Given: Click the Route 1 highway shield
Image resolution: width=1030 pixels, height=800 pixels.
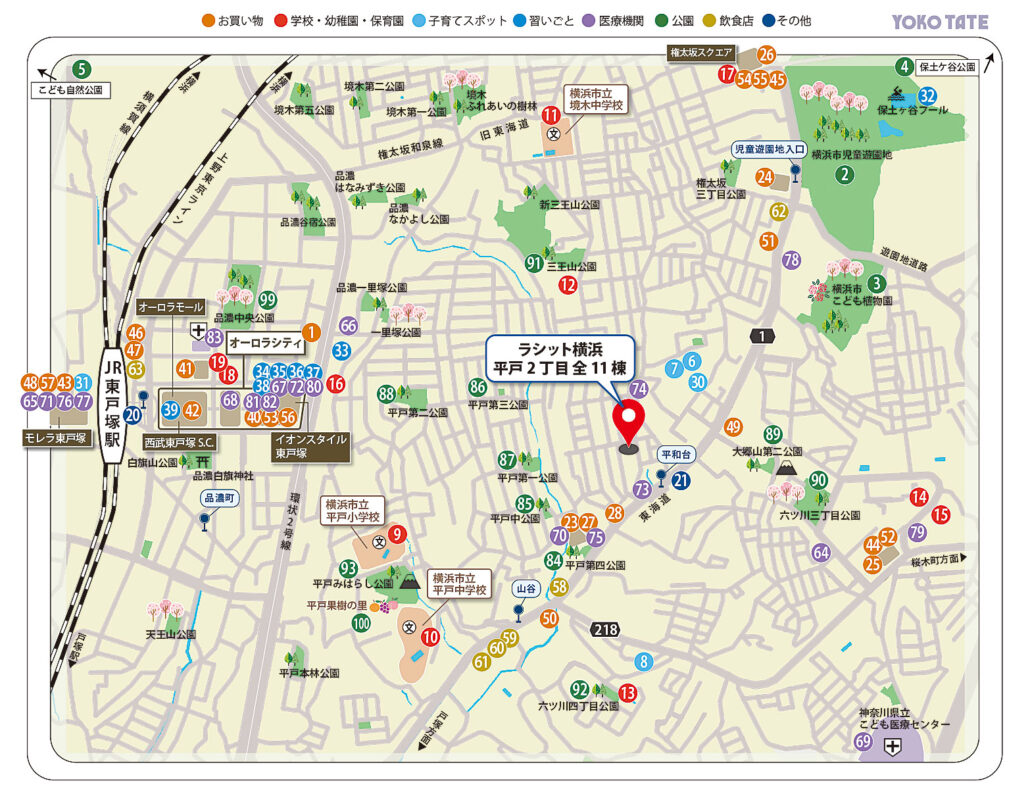Looking at the screenshot, I should point(762,337).
